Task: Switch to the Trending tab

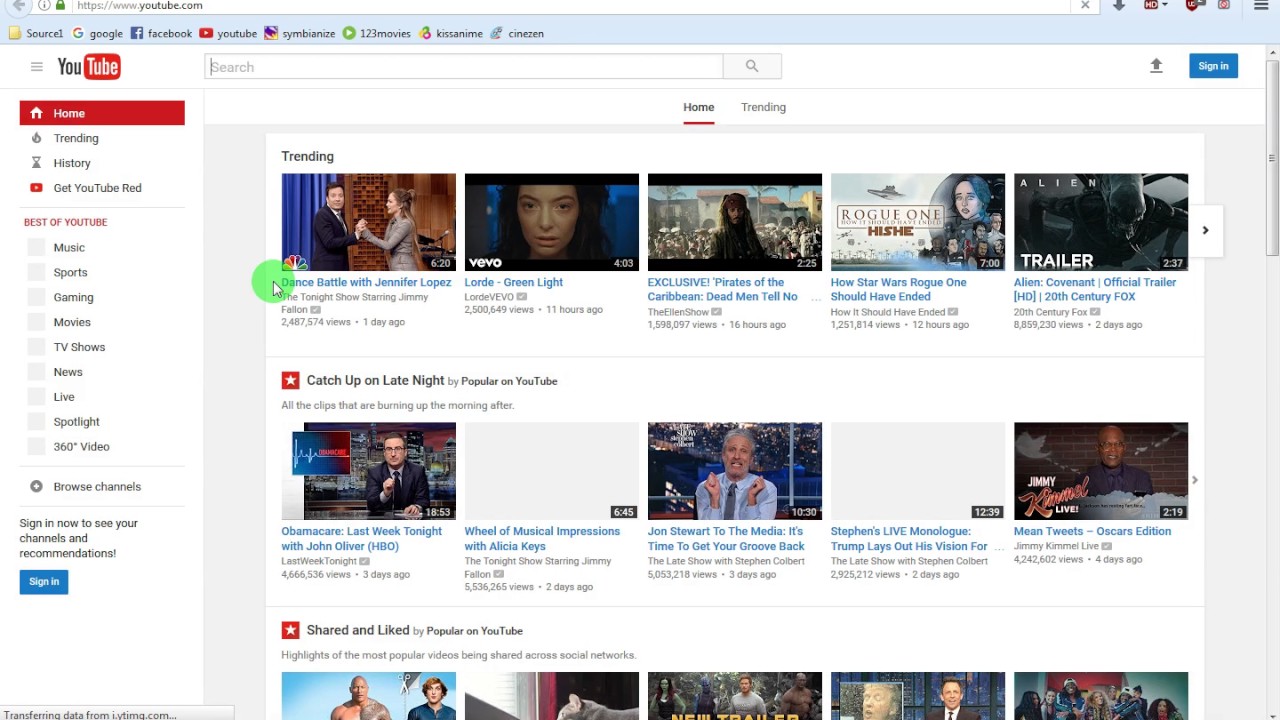Action: (x=763, y=107)
